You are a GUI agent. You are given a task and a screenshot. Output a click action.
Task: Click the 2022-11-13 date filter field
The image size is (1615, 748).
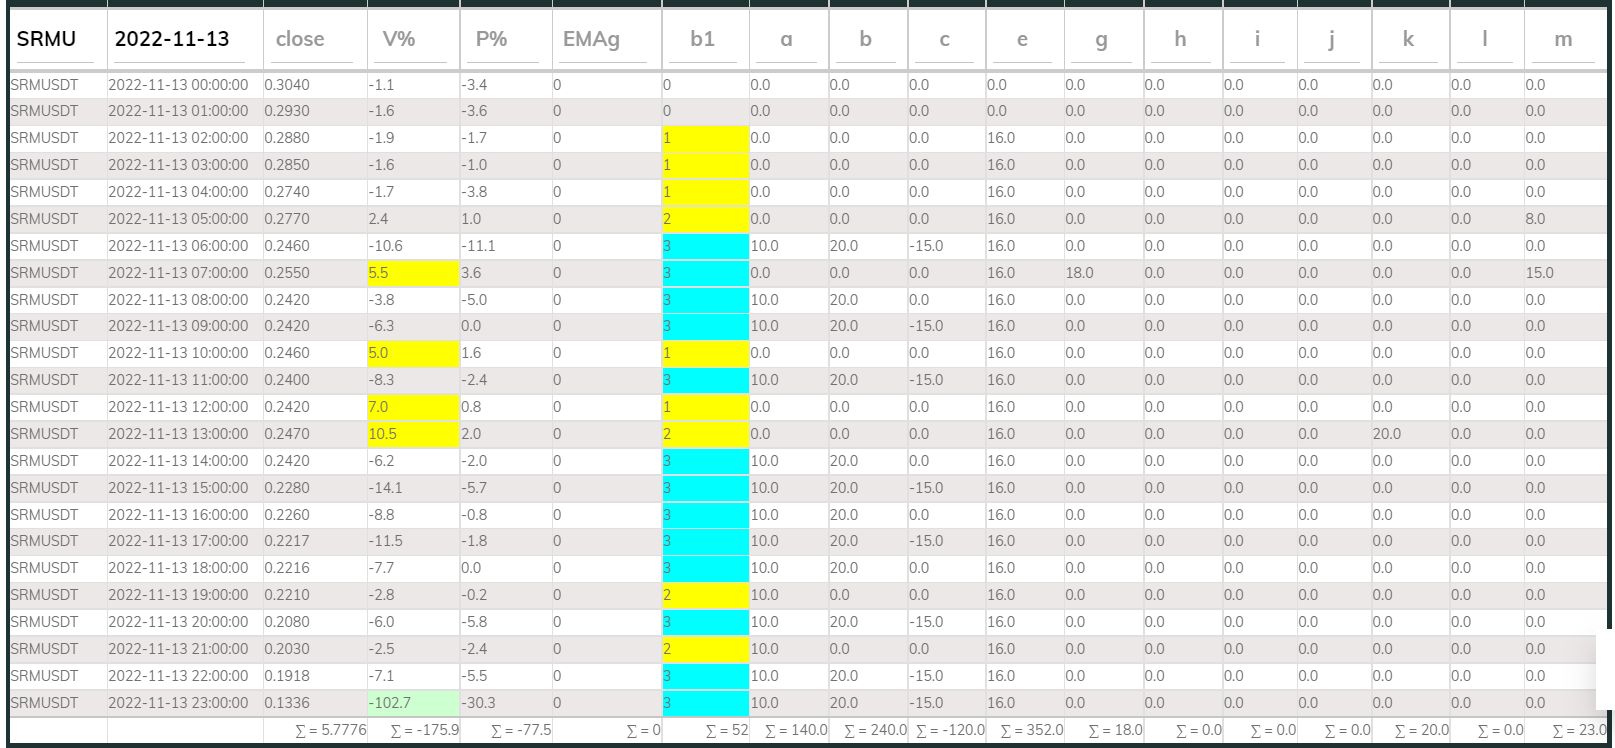(184, 40)
